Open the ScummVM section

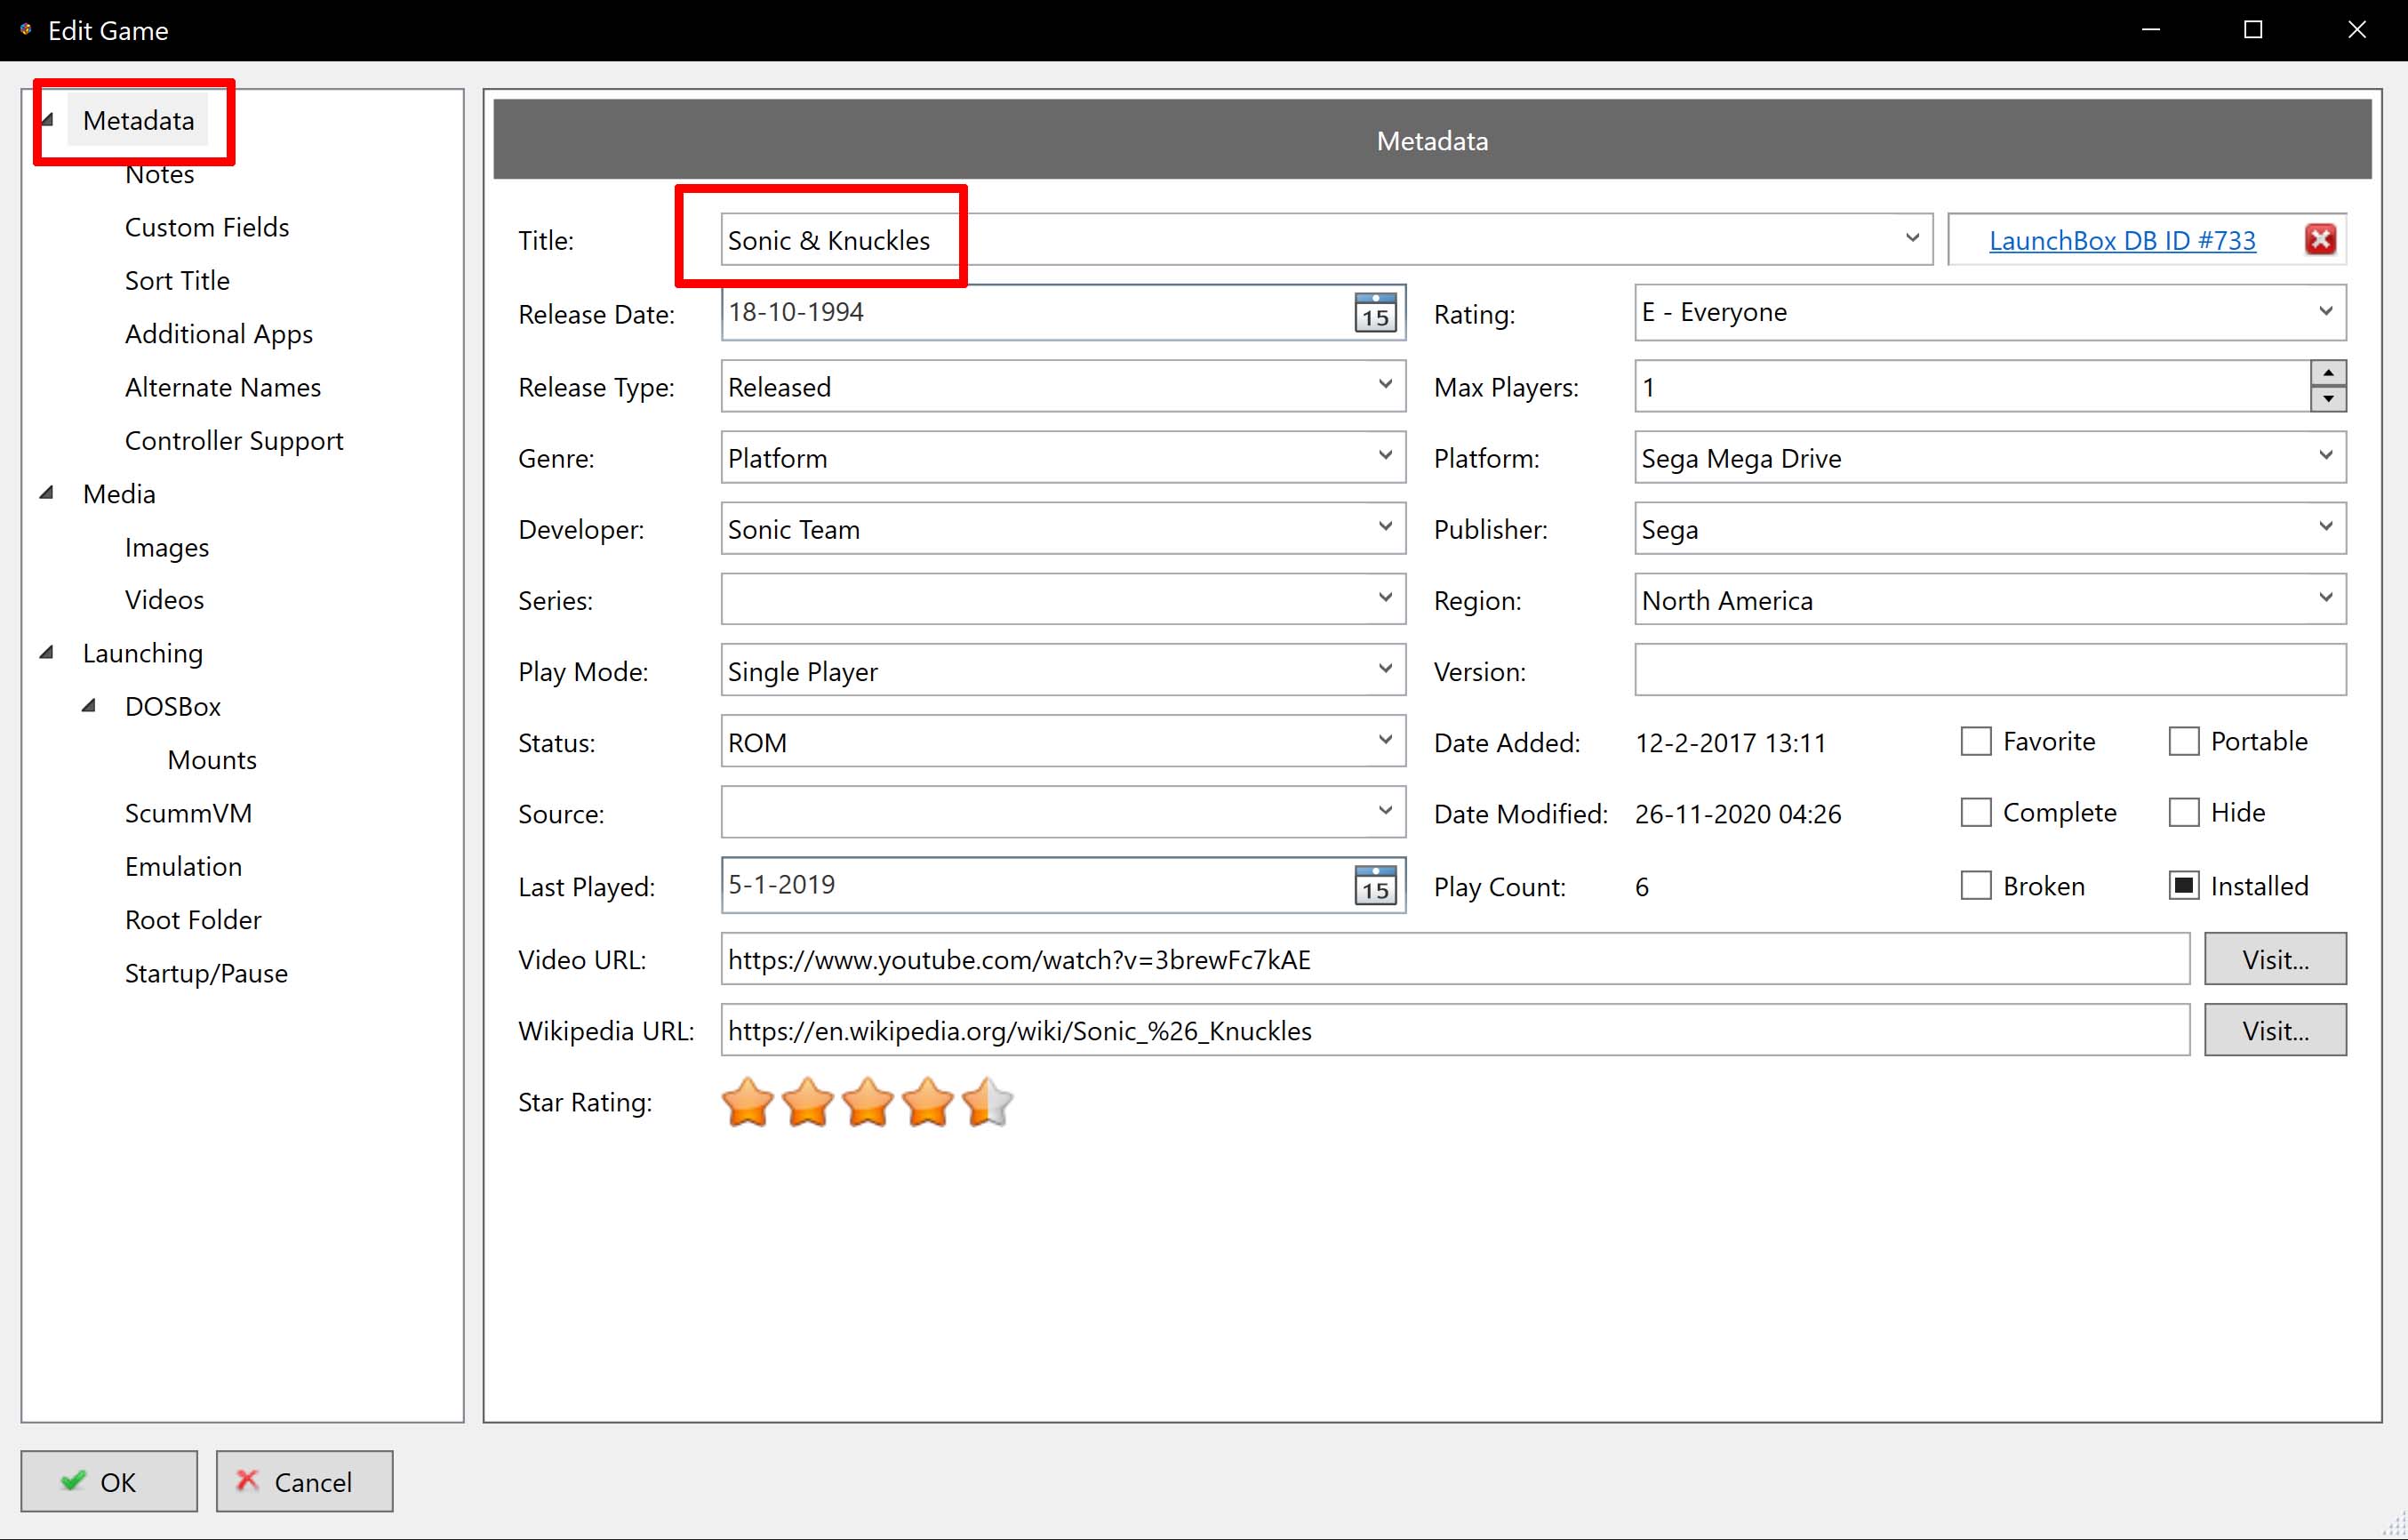(x=188, y=813)
